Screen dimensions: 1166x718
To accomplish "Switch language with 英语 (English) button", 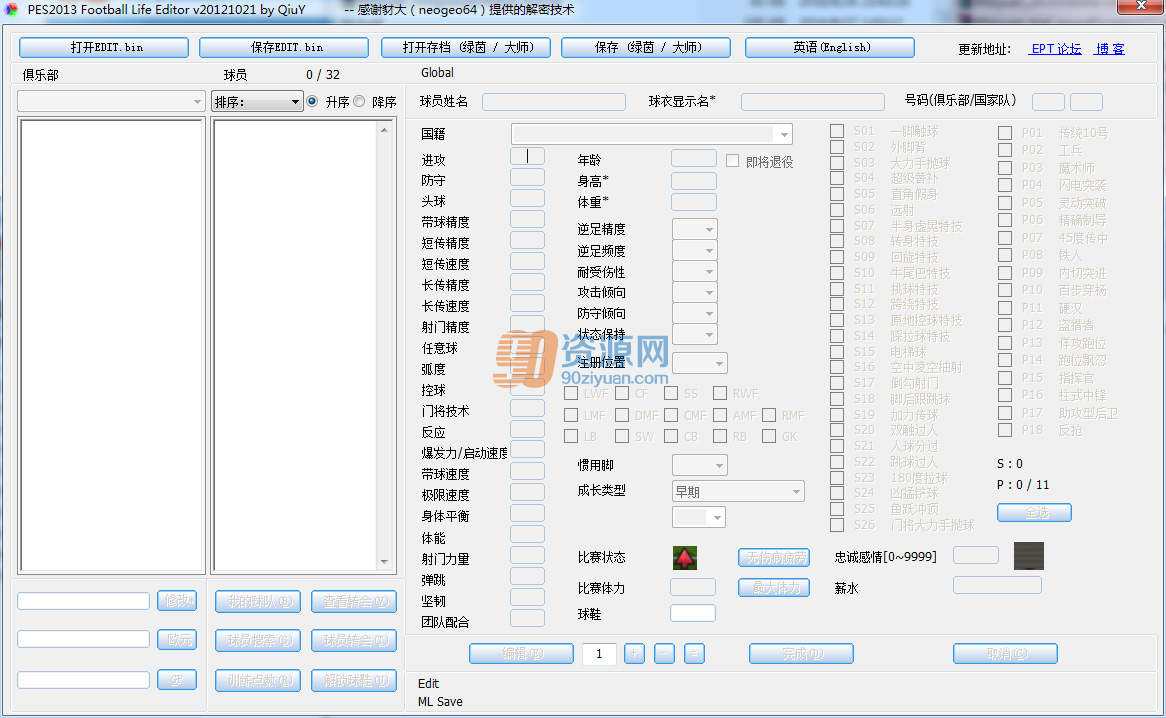I will [830, 47].
